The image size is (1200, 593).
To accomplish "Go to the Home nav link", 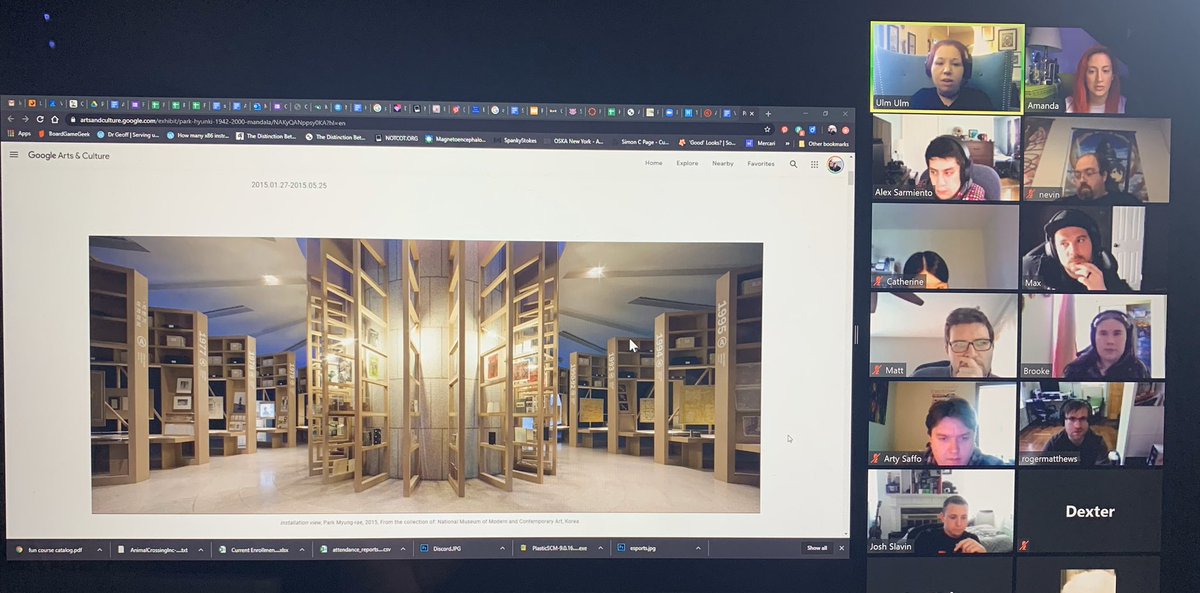I will (x=653, y=163).
